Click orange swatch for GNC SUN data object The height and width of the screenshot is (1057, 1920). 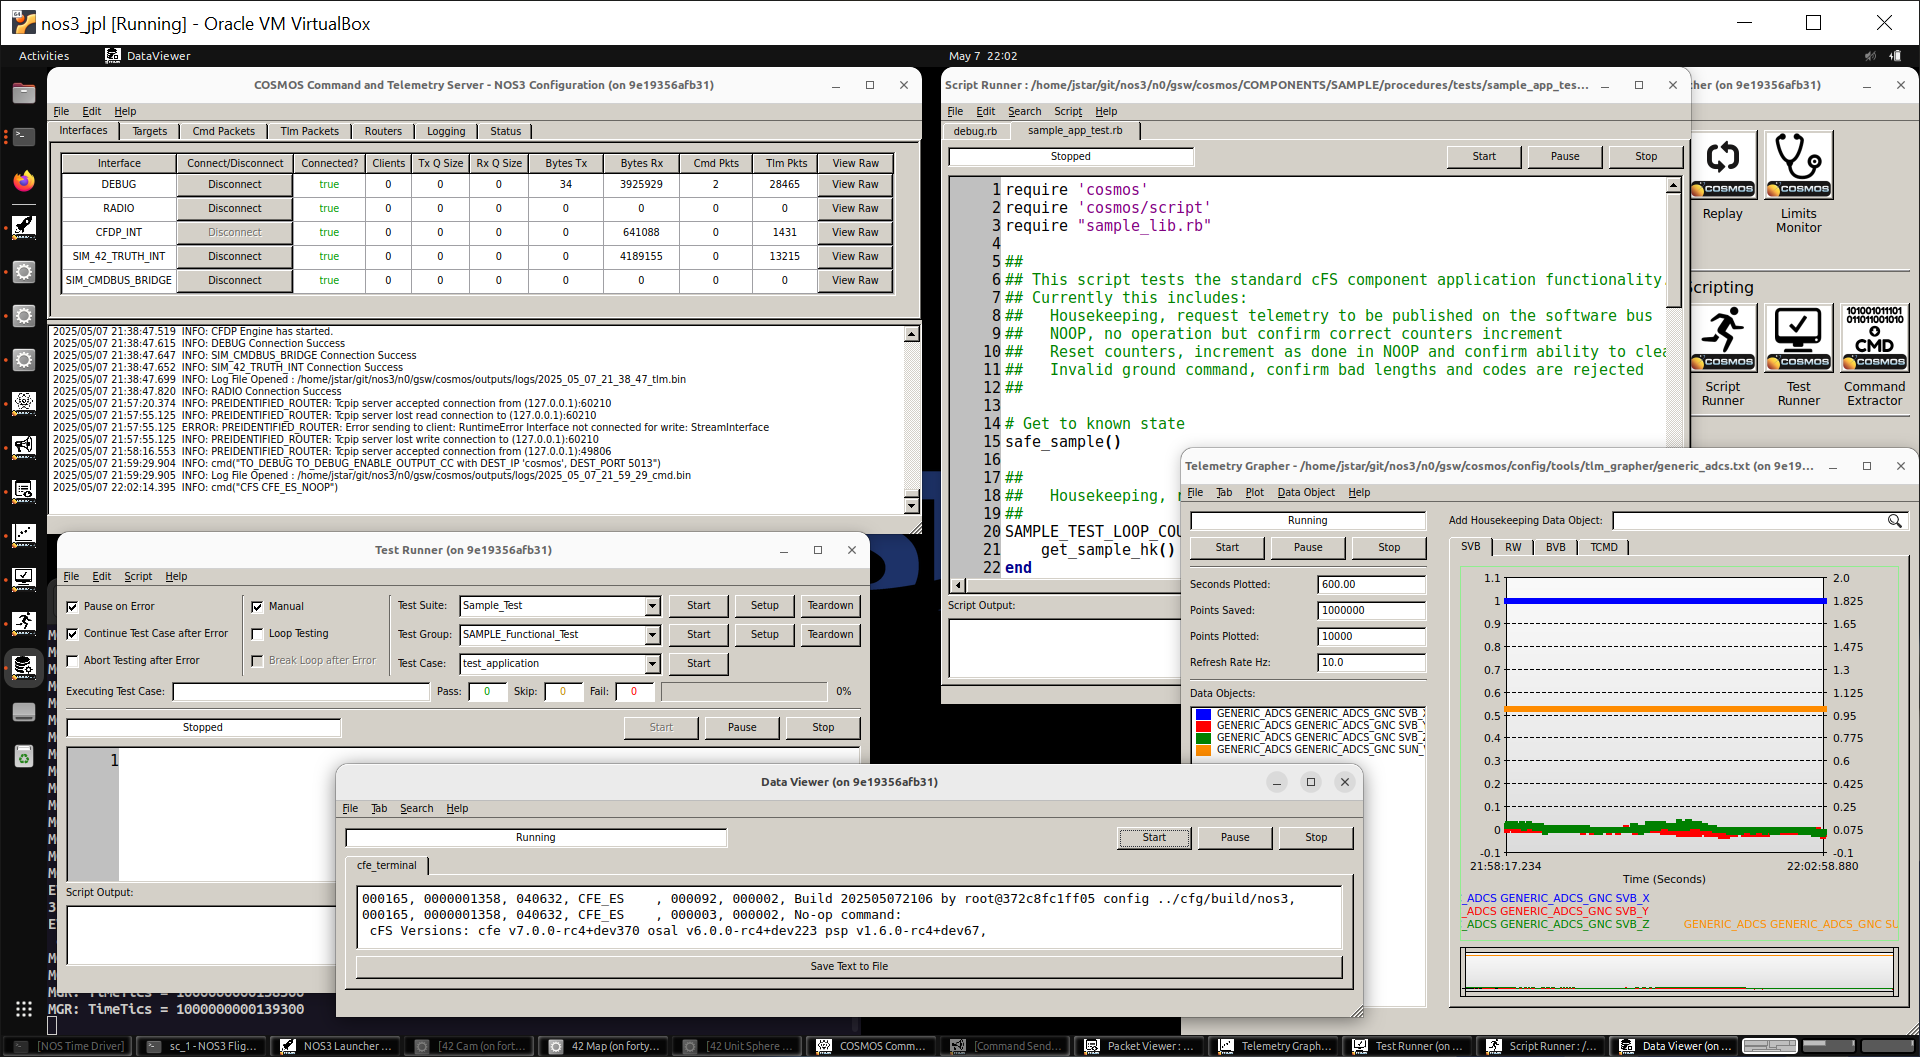pyautogui.click(x=1204, y=750)
